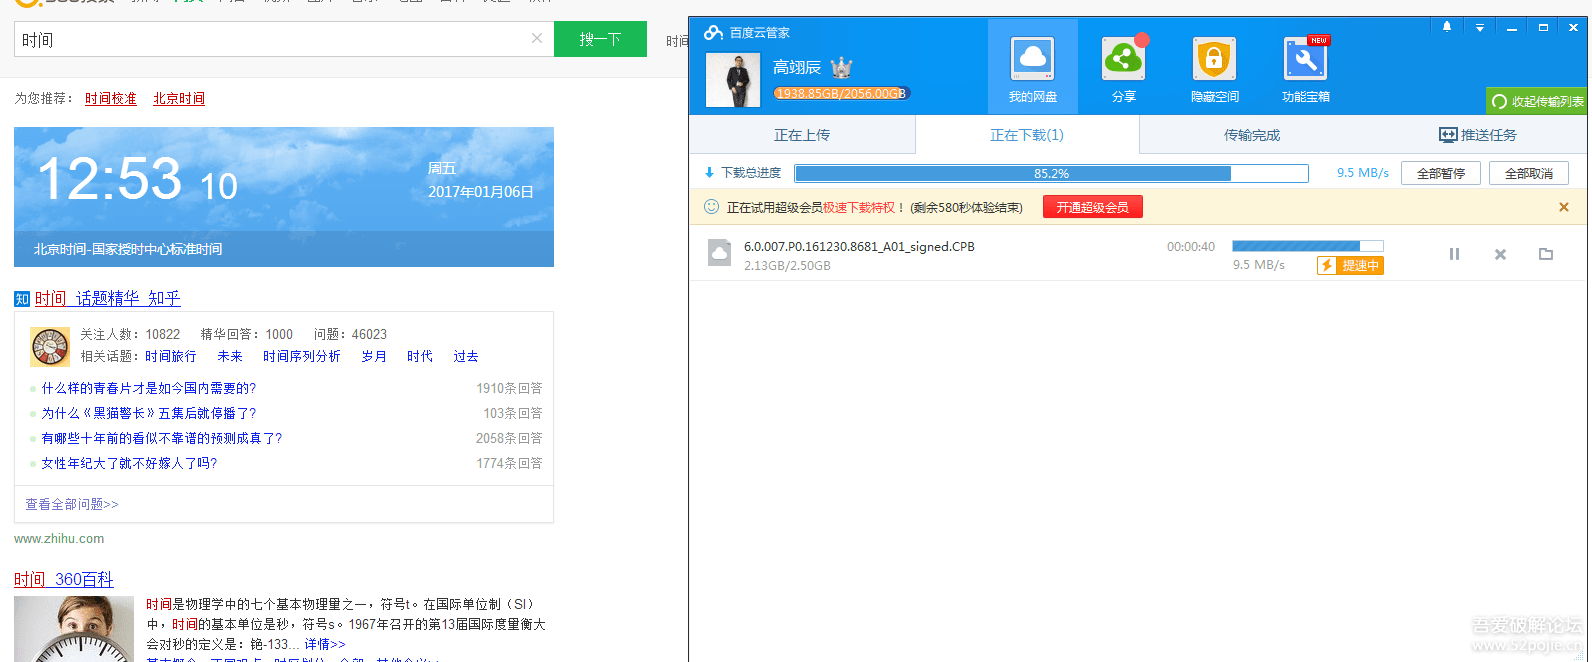Pause the CPB file download
The image size is (1592, 662).
point(1454,254)
